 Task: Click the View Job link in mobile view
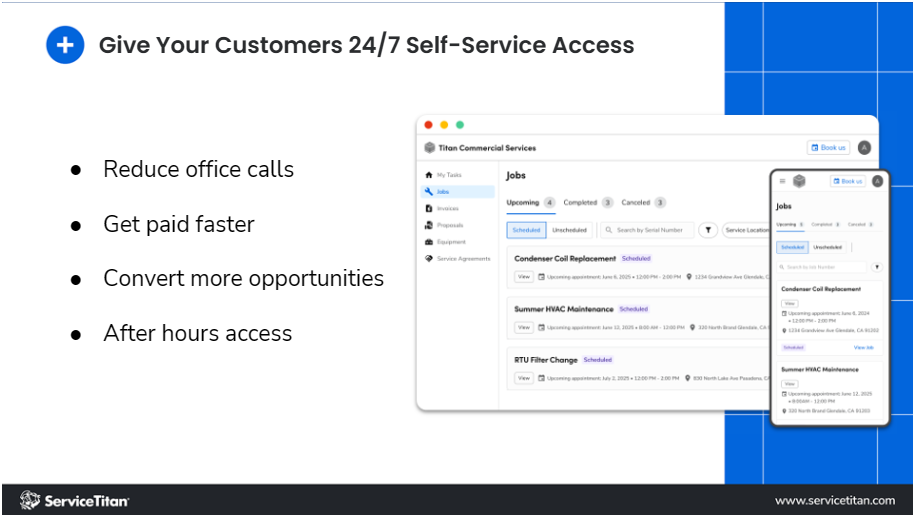tap(864, 347)
